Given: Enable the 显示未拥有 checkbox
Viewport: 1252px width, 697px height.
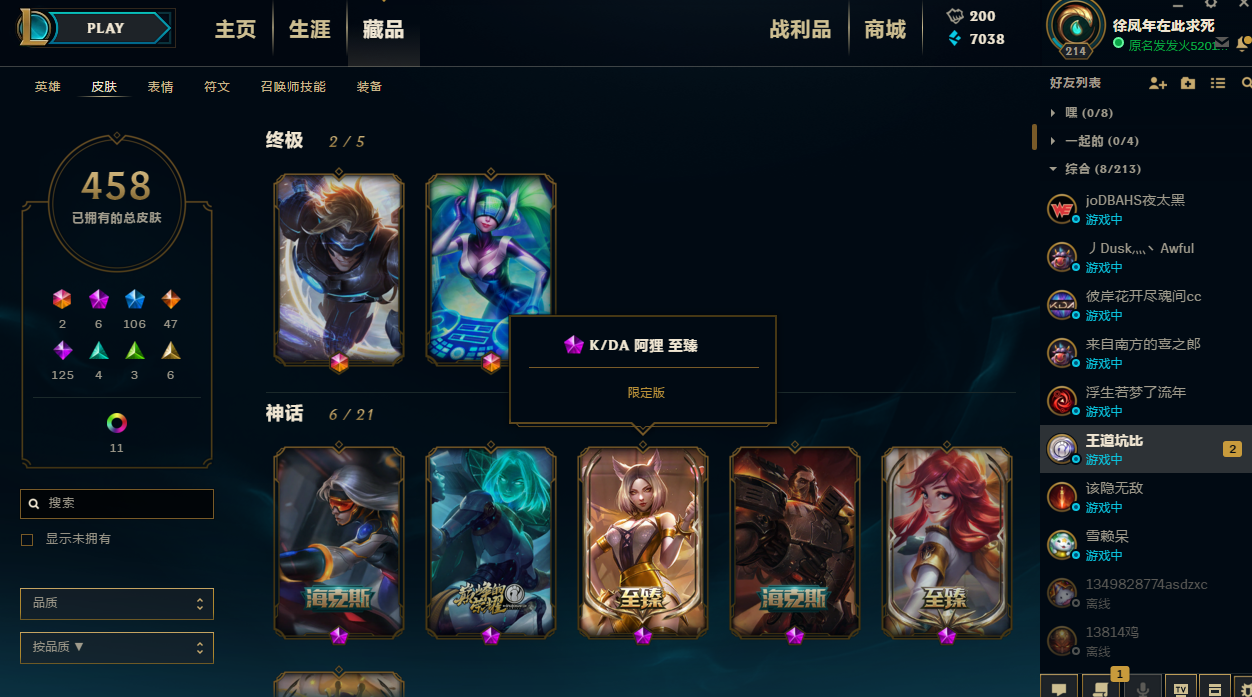Looking at the screenshot, I should point(27,540).
